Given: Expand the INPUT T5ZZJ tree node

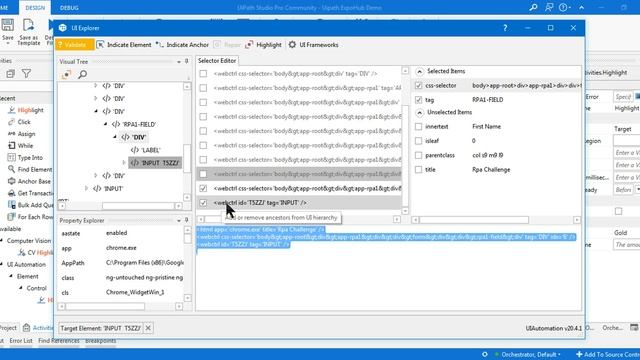Looking at the screenshot, I should click(x=124, y=163).
